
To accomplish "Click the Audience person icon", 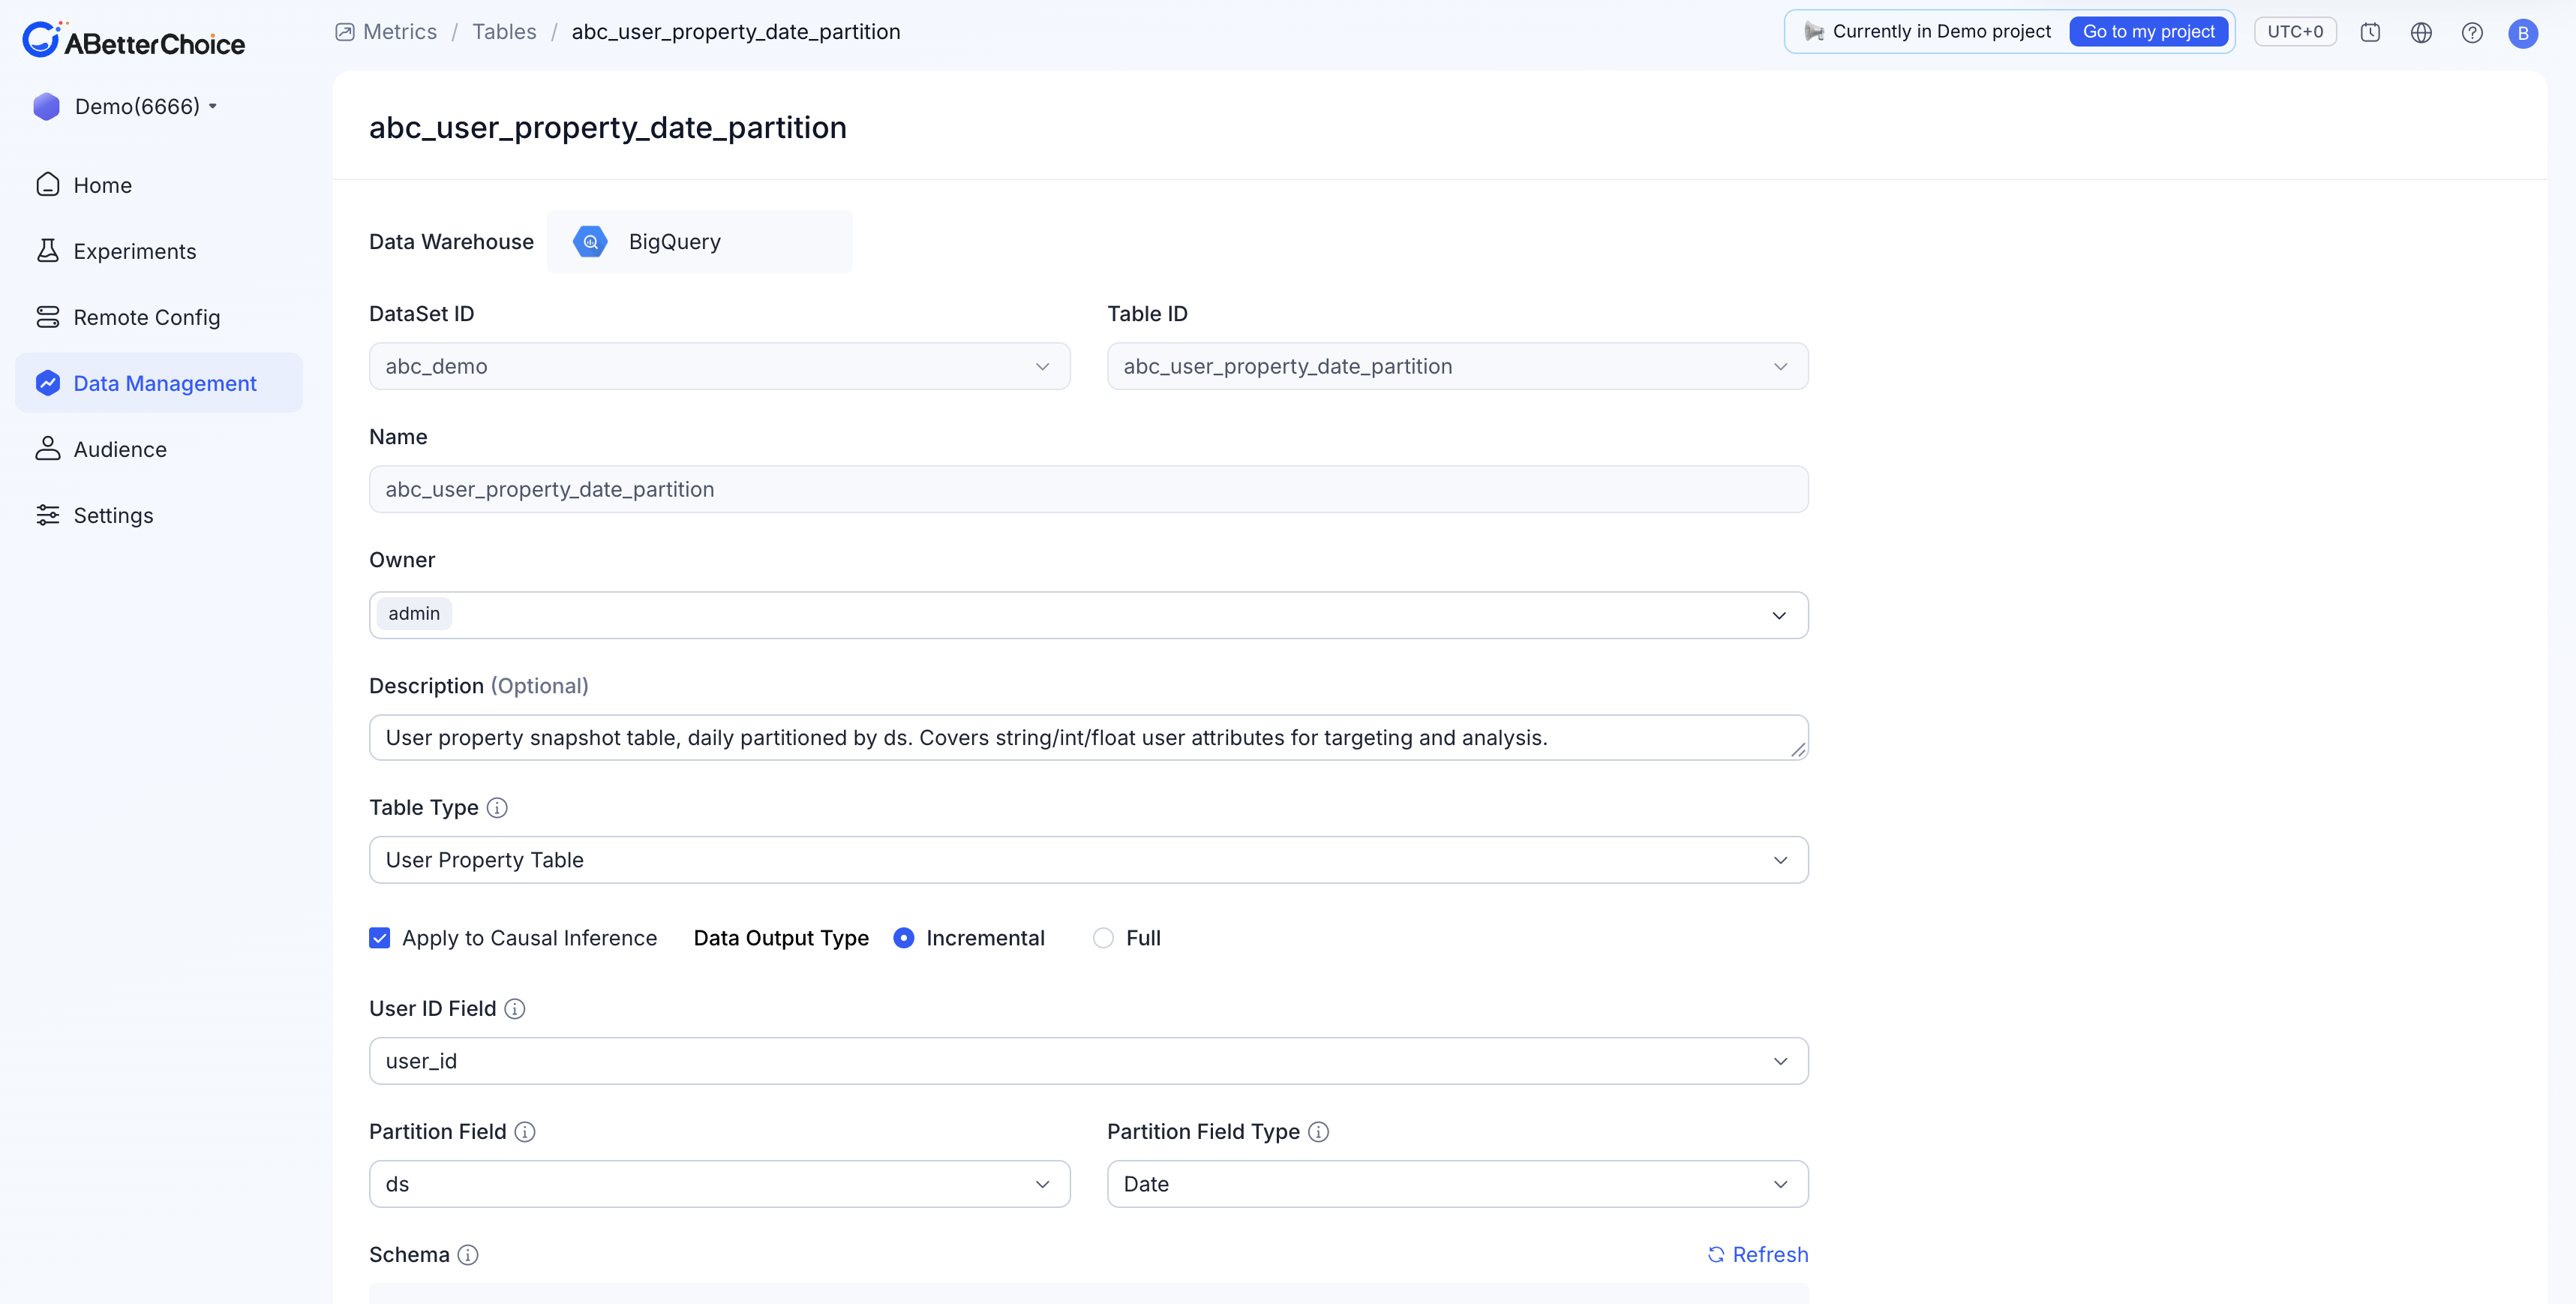I will pyautogui.click(x=47, y=449).
